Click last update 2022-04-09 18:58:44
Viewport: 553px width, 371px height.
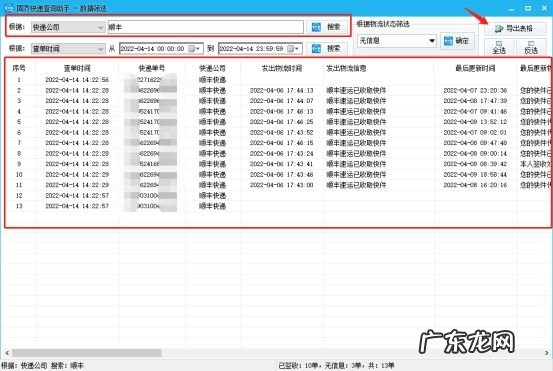pos(475,175)
